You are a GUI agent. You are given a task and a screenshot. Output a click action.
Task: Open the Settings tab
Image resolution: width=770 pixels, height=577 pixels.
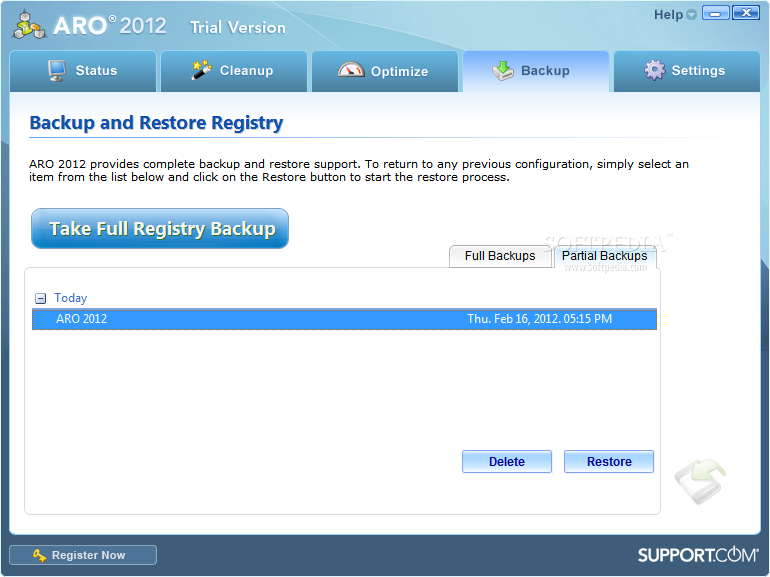point(687,71)
